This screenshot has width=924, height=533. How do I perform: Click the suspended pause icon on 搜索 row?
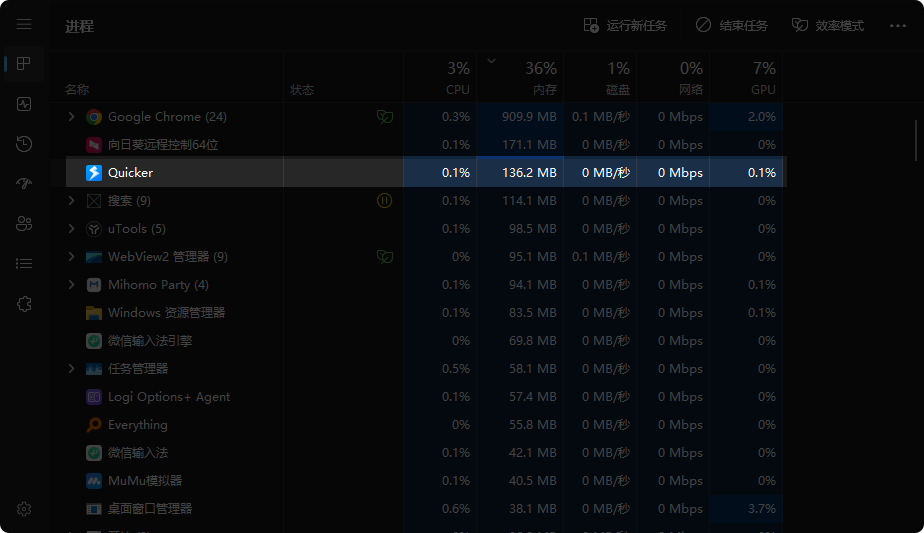tap(384, 201)
